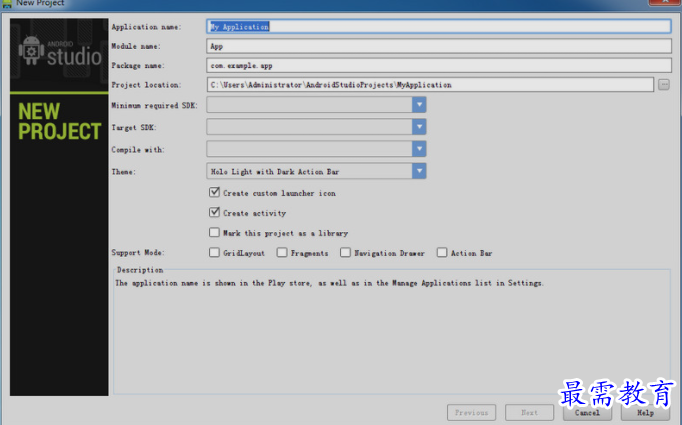Viewport: 682px width, 425px height.
Task: Uncheck Create custom launcher icon
Action: click(x=214, y=192)
